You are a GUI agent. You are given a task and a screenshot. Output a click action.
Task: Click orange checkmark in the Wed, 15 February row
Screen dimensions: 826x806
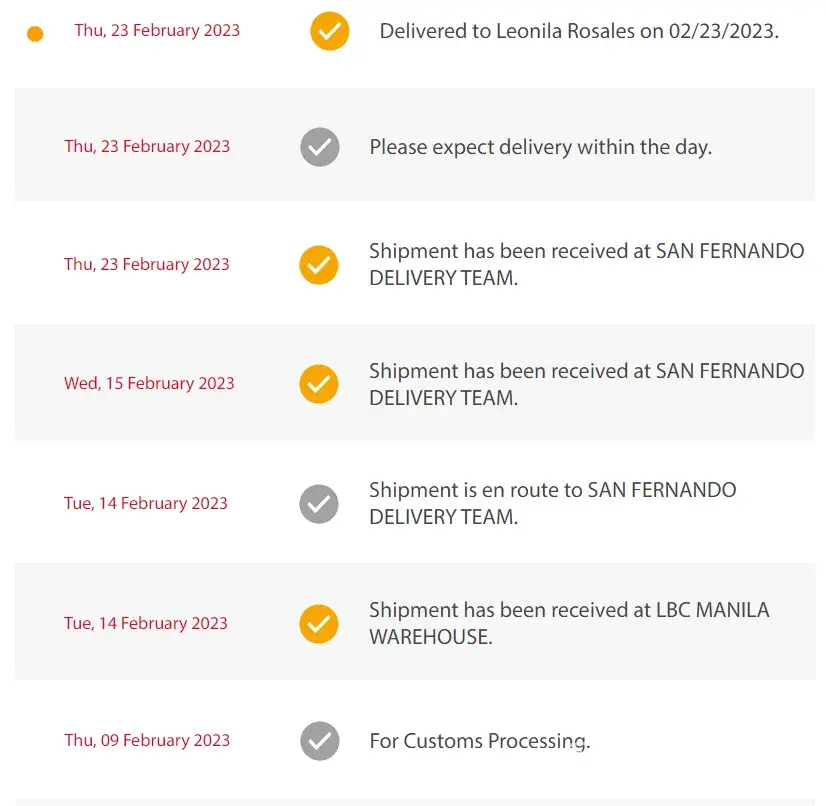319,384
